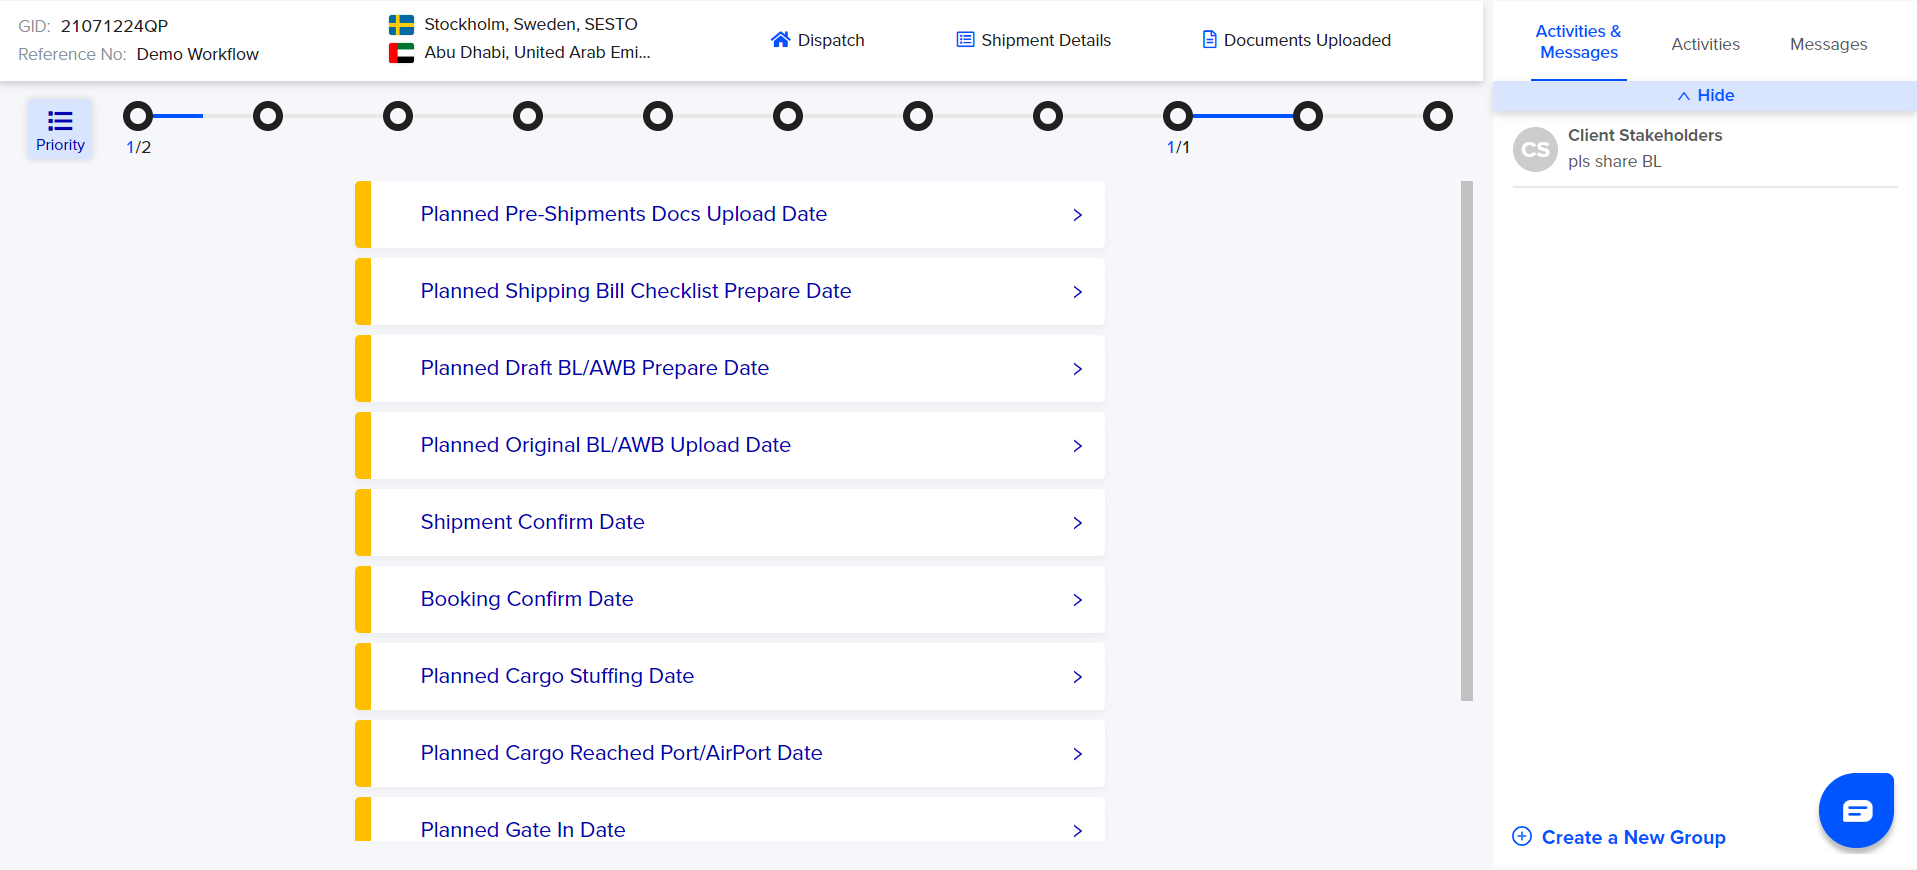Click the Priority list icon

60,121
